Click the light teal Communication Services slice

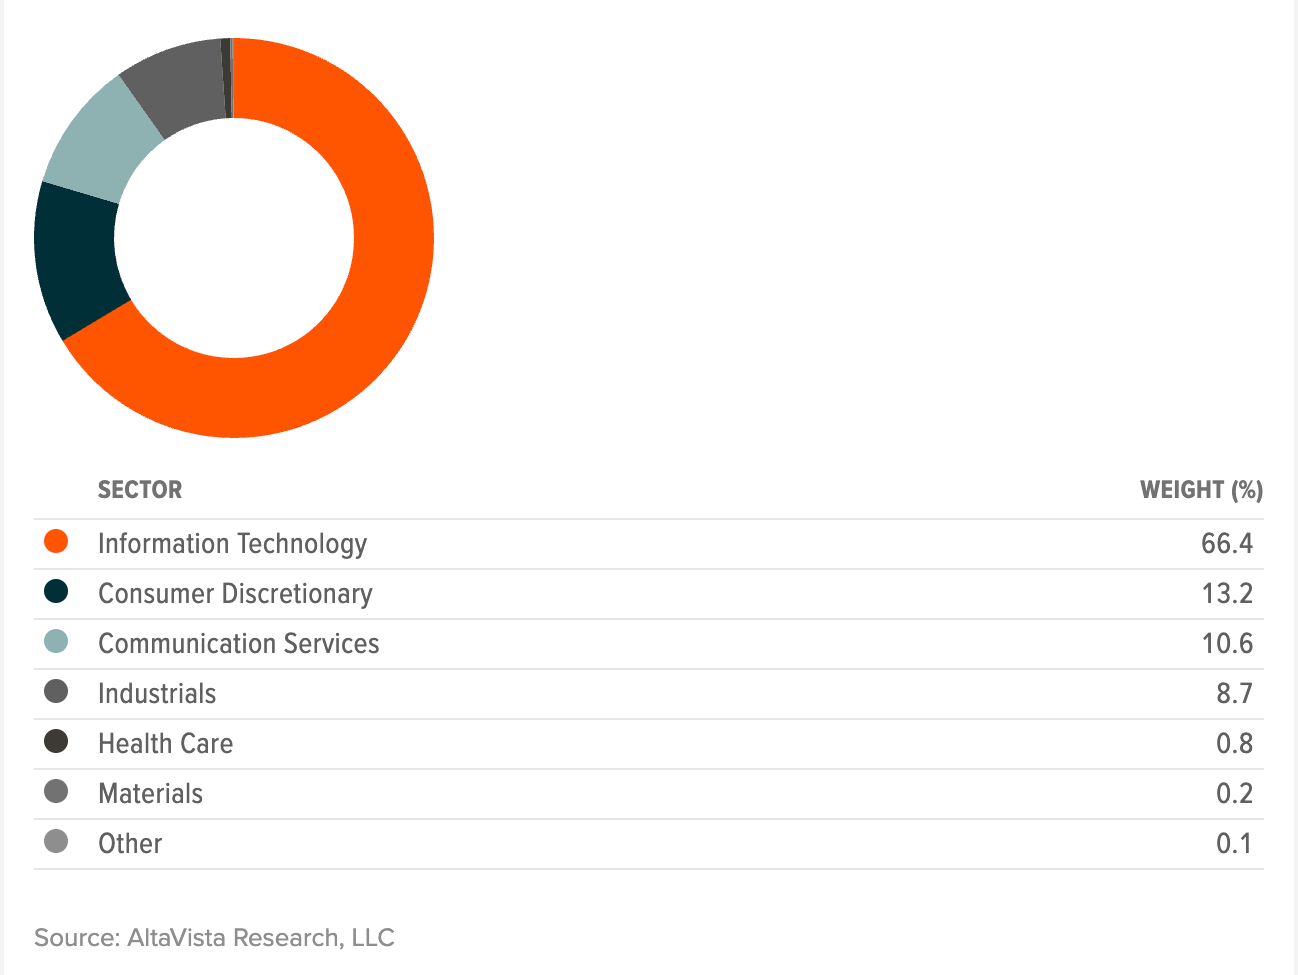pos(102,145)
